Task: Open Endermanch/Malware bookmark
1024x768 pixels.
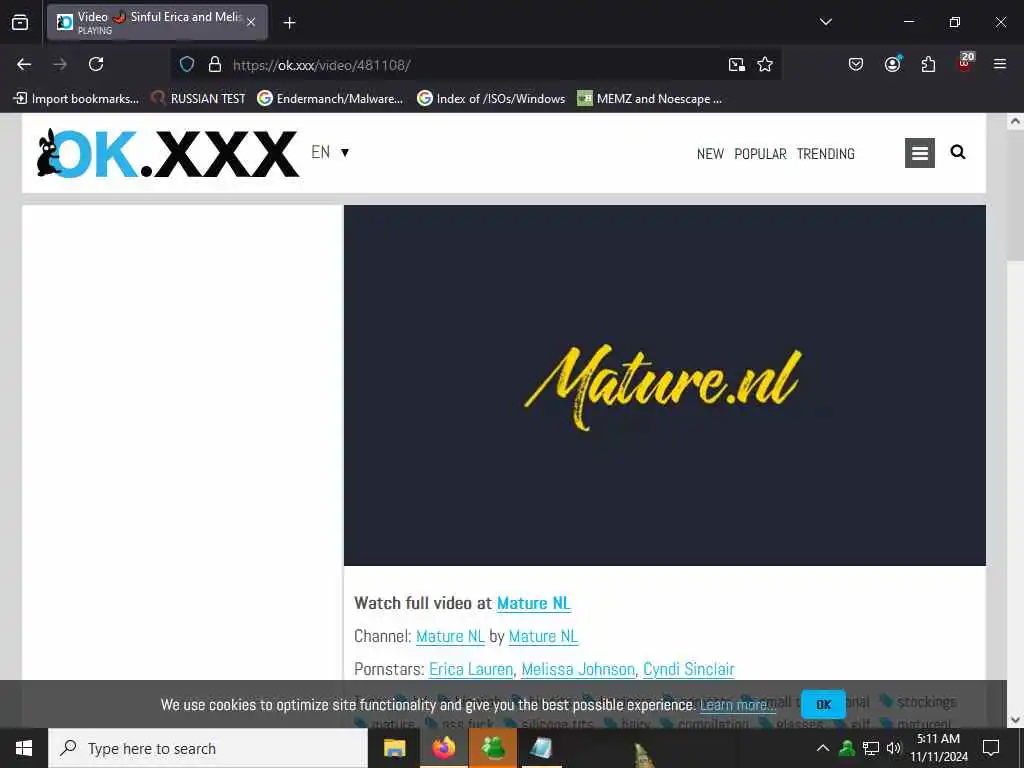Action: pos(330,99)
